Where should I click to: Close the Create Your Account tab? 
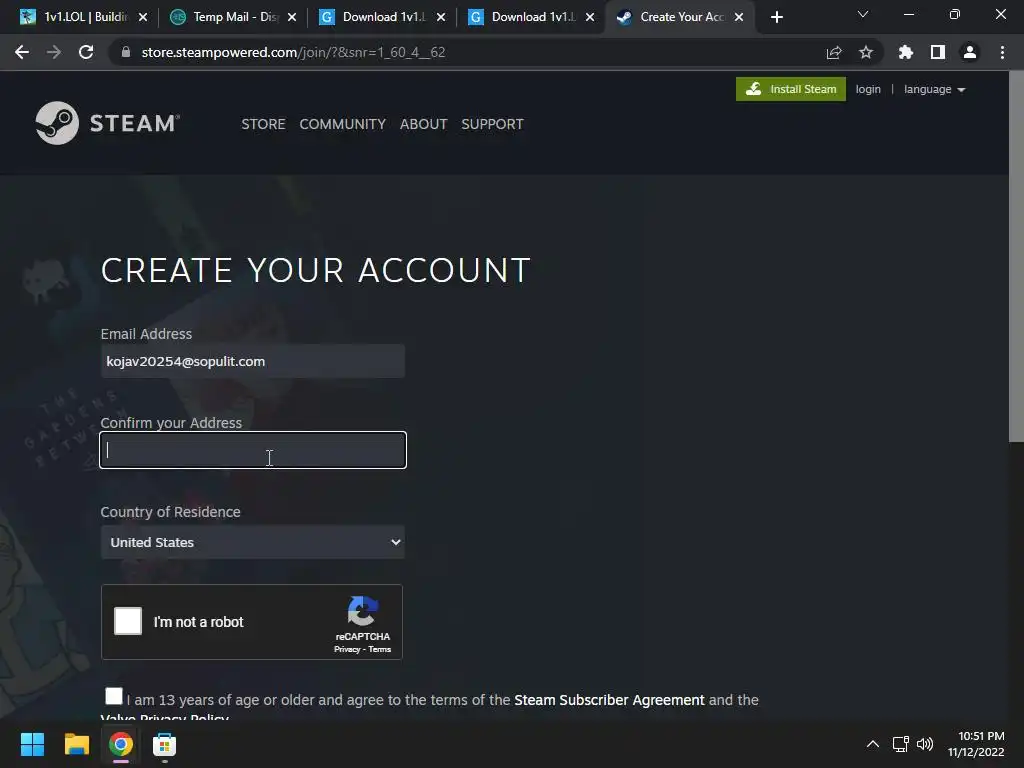739,17
